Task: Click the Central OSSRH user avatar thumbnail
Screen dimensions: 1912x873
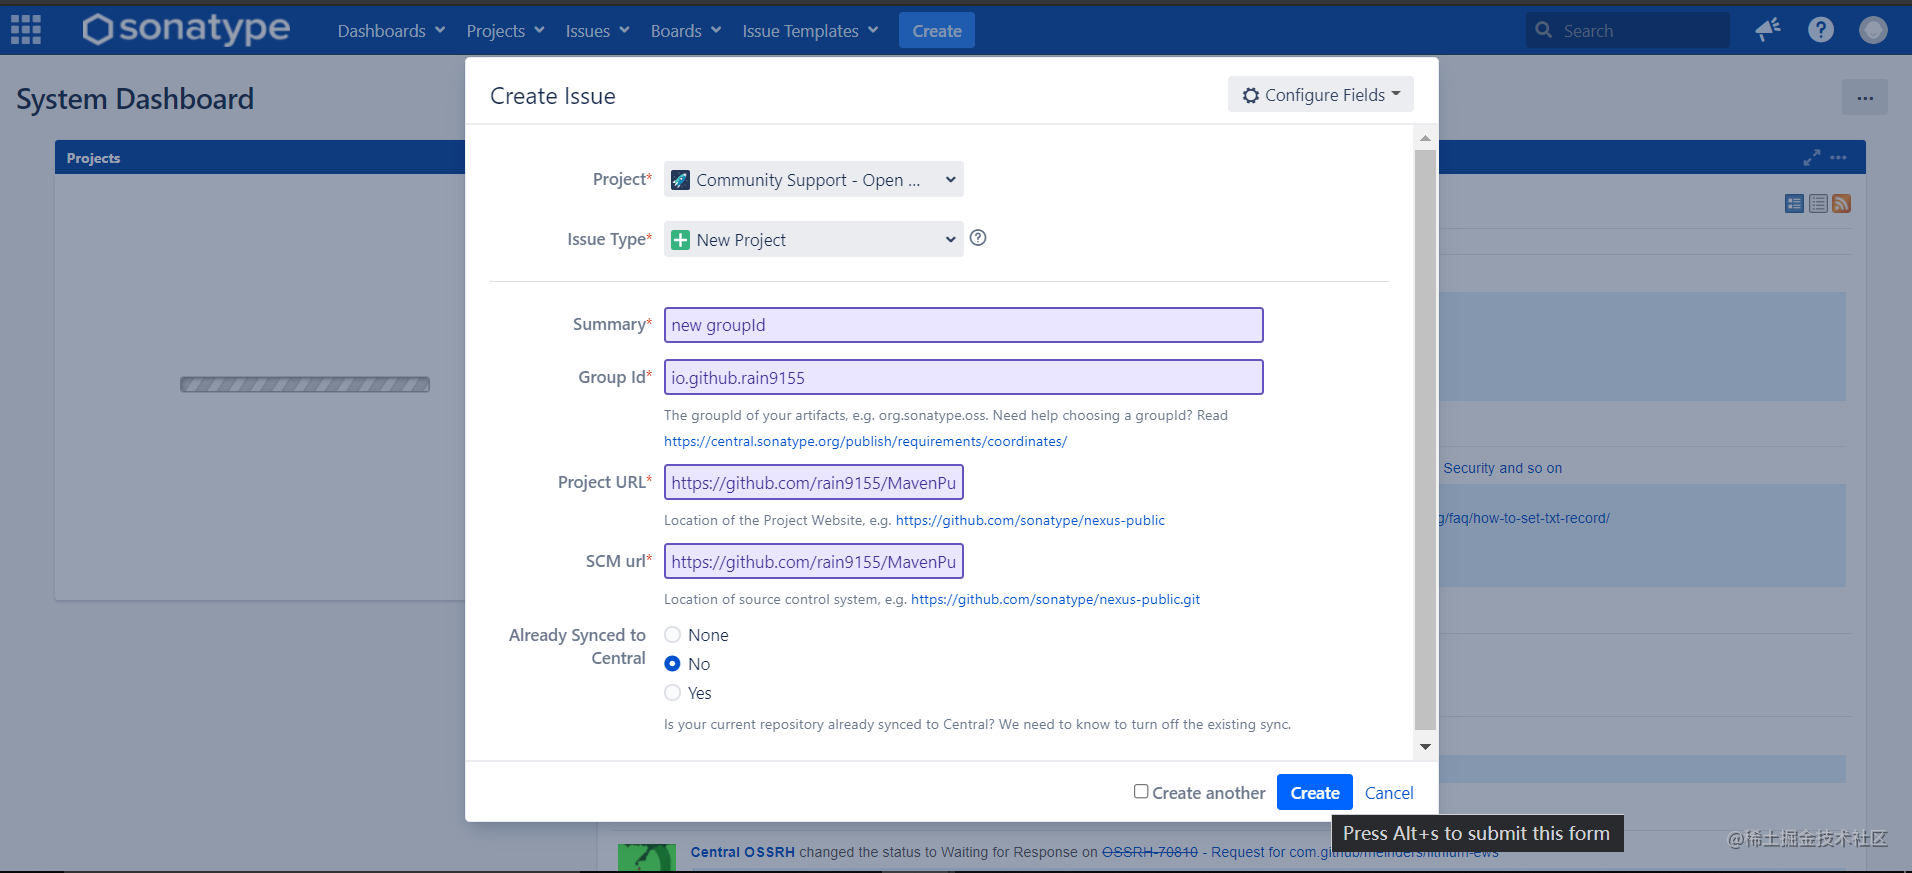Action: coord(646,858)
